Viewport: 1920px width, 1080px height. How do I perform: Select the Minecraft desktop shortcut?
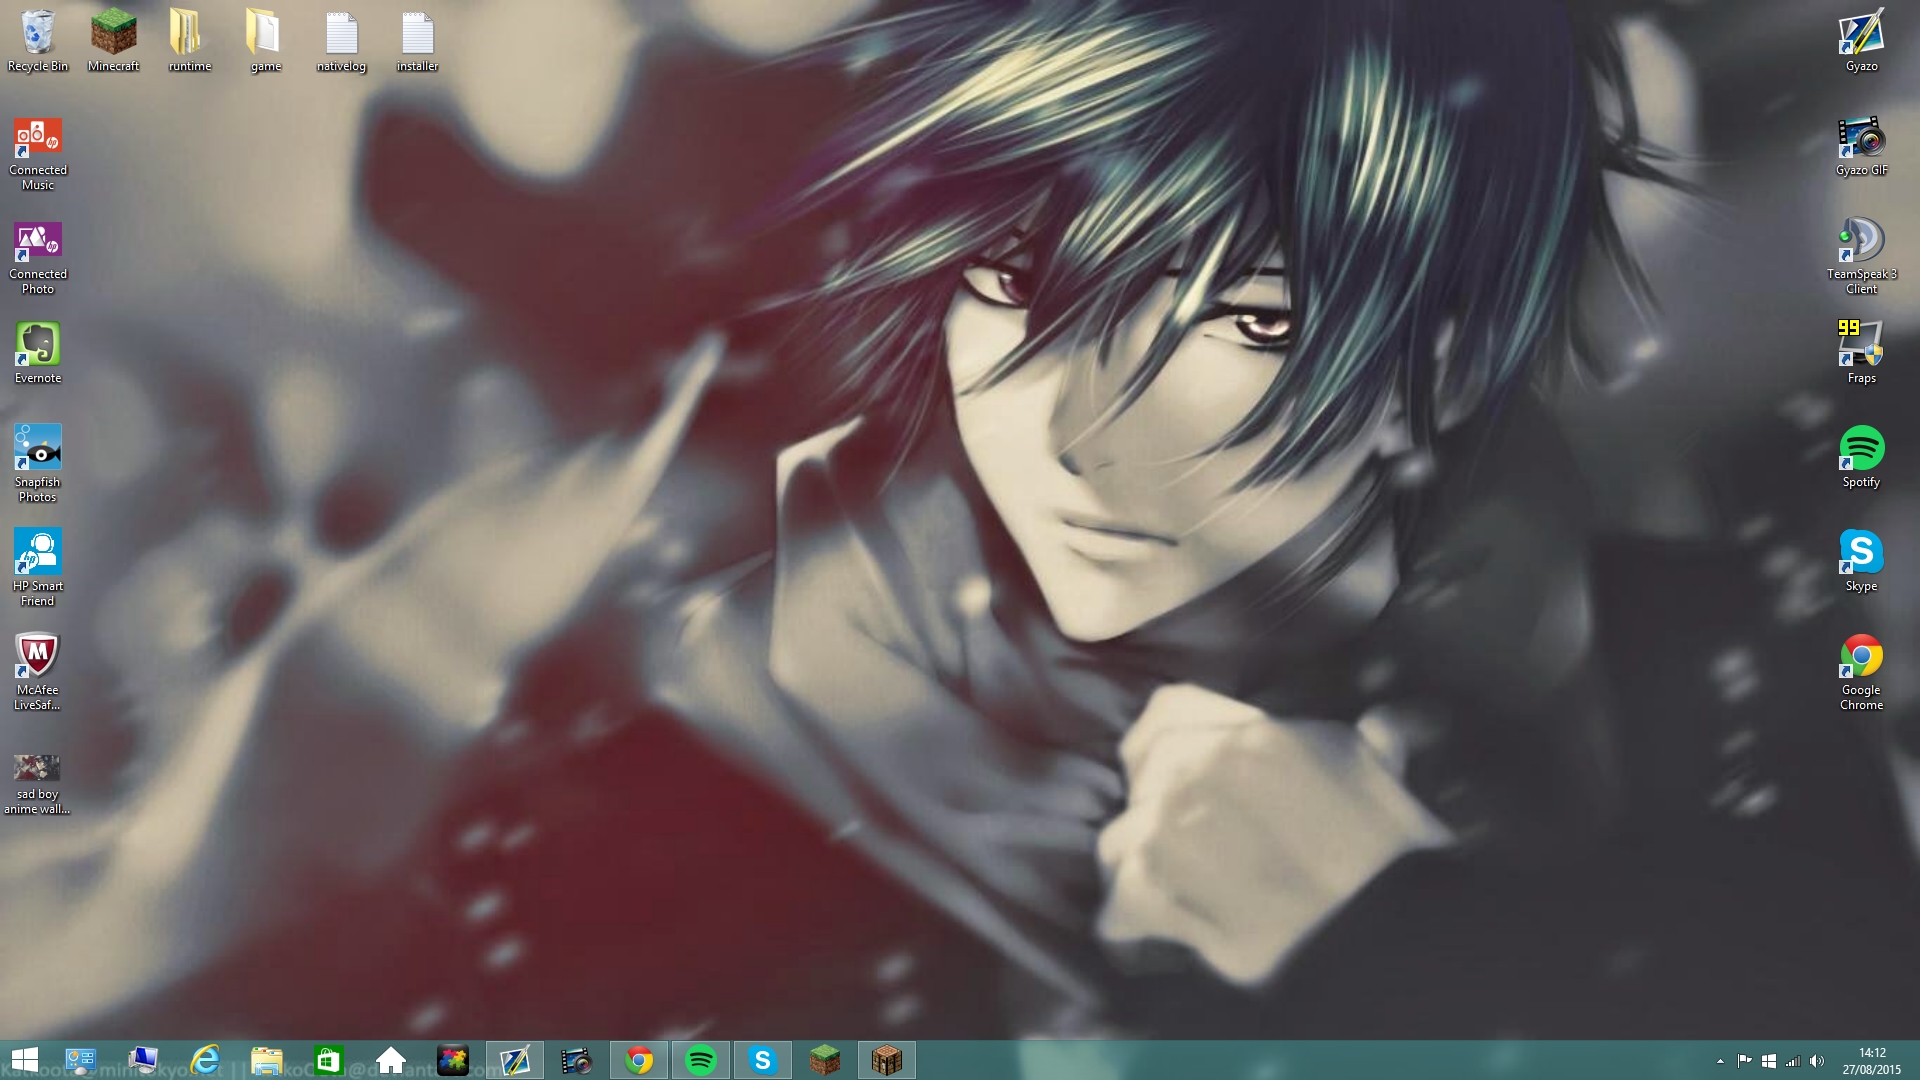point(113,40)
